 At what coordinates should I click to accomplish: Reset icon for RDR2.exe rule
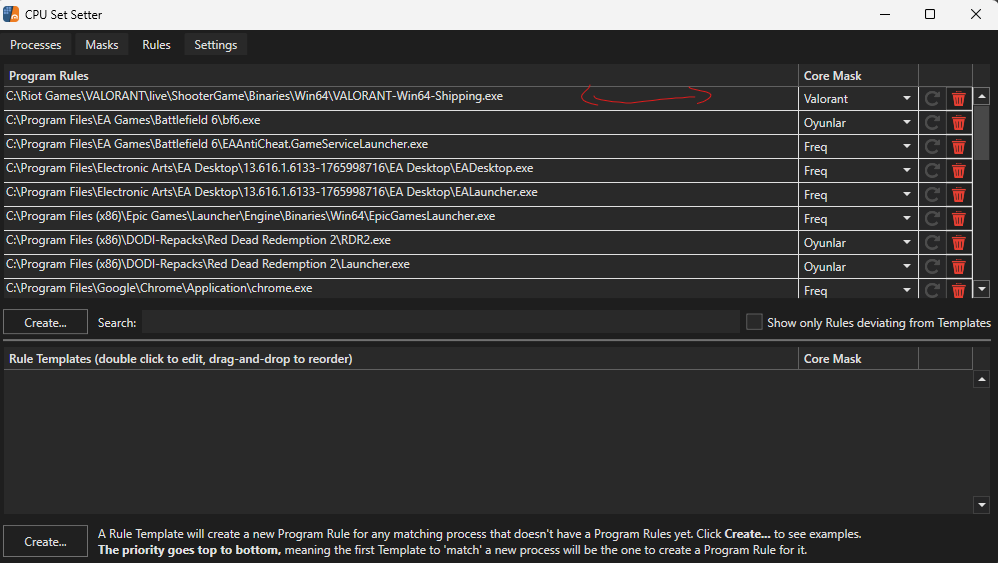(x=932, y=242)
